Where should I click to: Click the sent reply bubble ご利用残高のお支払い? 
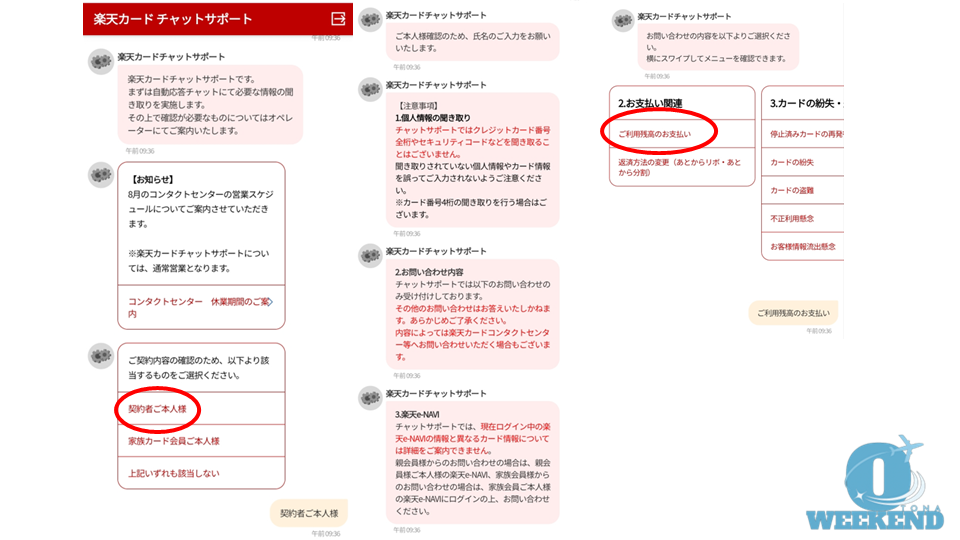coord(793,313)
